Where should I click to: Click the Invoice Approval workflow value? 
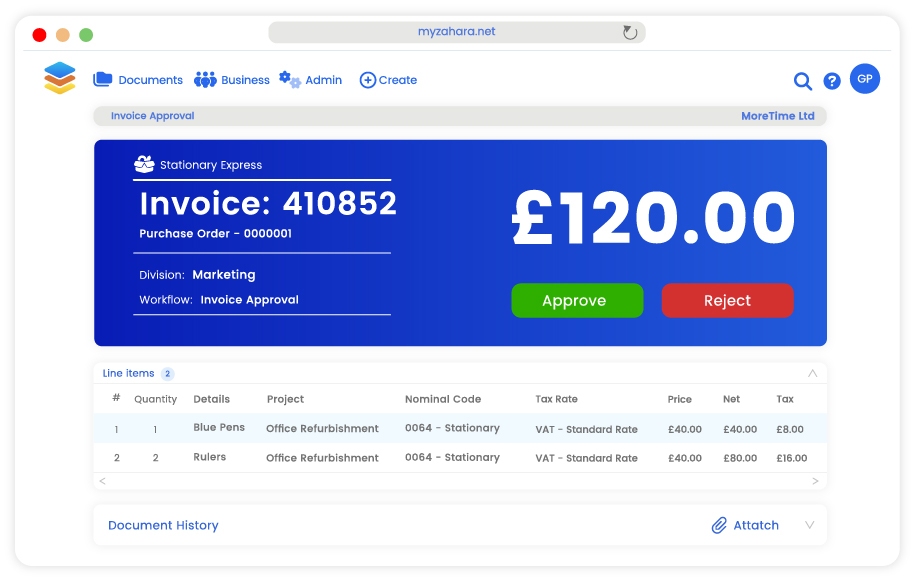[249, 300]
